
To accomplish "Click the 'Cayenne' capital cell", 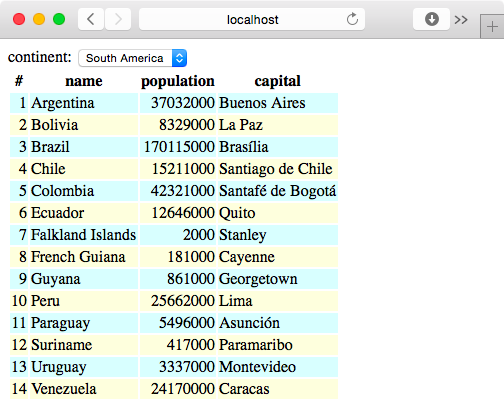I will [278, 257].
